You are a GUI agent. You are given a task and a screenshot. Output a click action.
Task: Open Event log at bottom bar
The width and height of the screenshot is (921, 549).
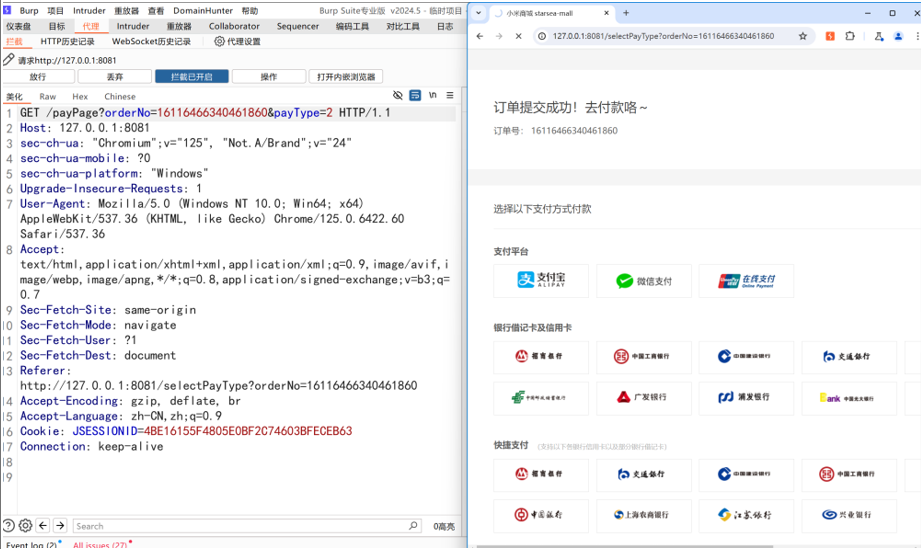pos(32,545)
